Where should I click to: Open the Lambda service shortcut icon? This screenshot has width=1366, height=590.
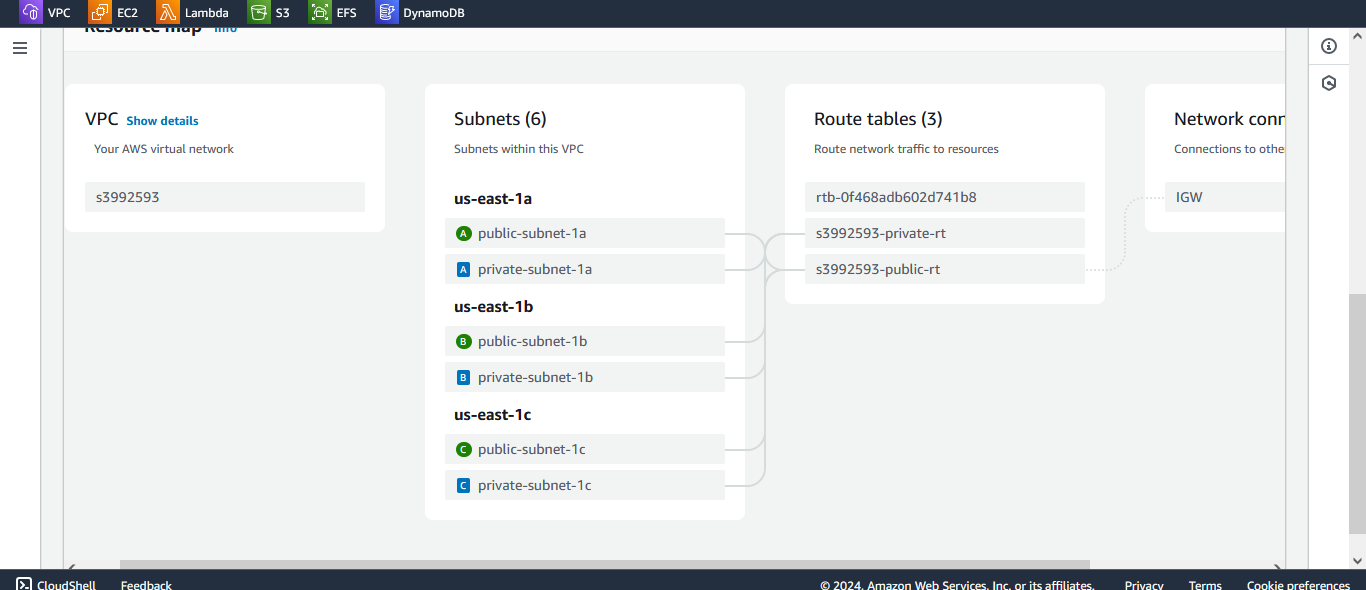point(168,13)
